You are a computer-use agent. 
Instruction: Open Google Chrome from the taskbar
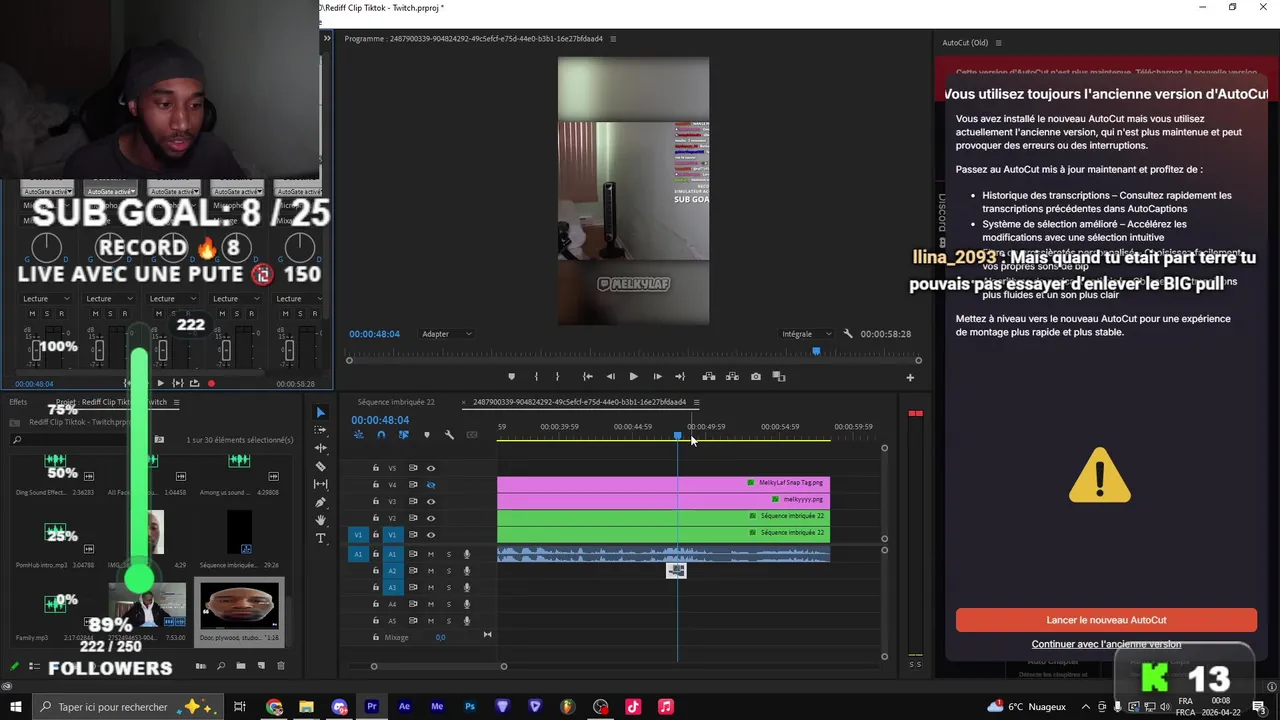pyautogui.click(x=274, y=707)
